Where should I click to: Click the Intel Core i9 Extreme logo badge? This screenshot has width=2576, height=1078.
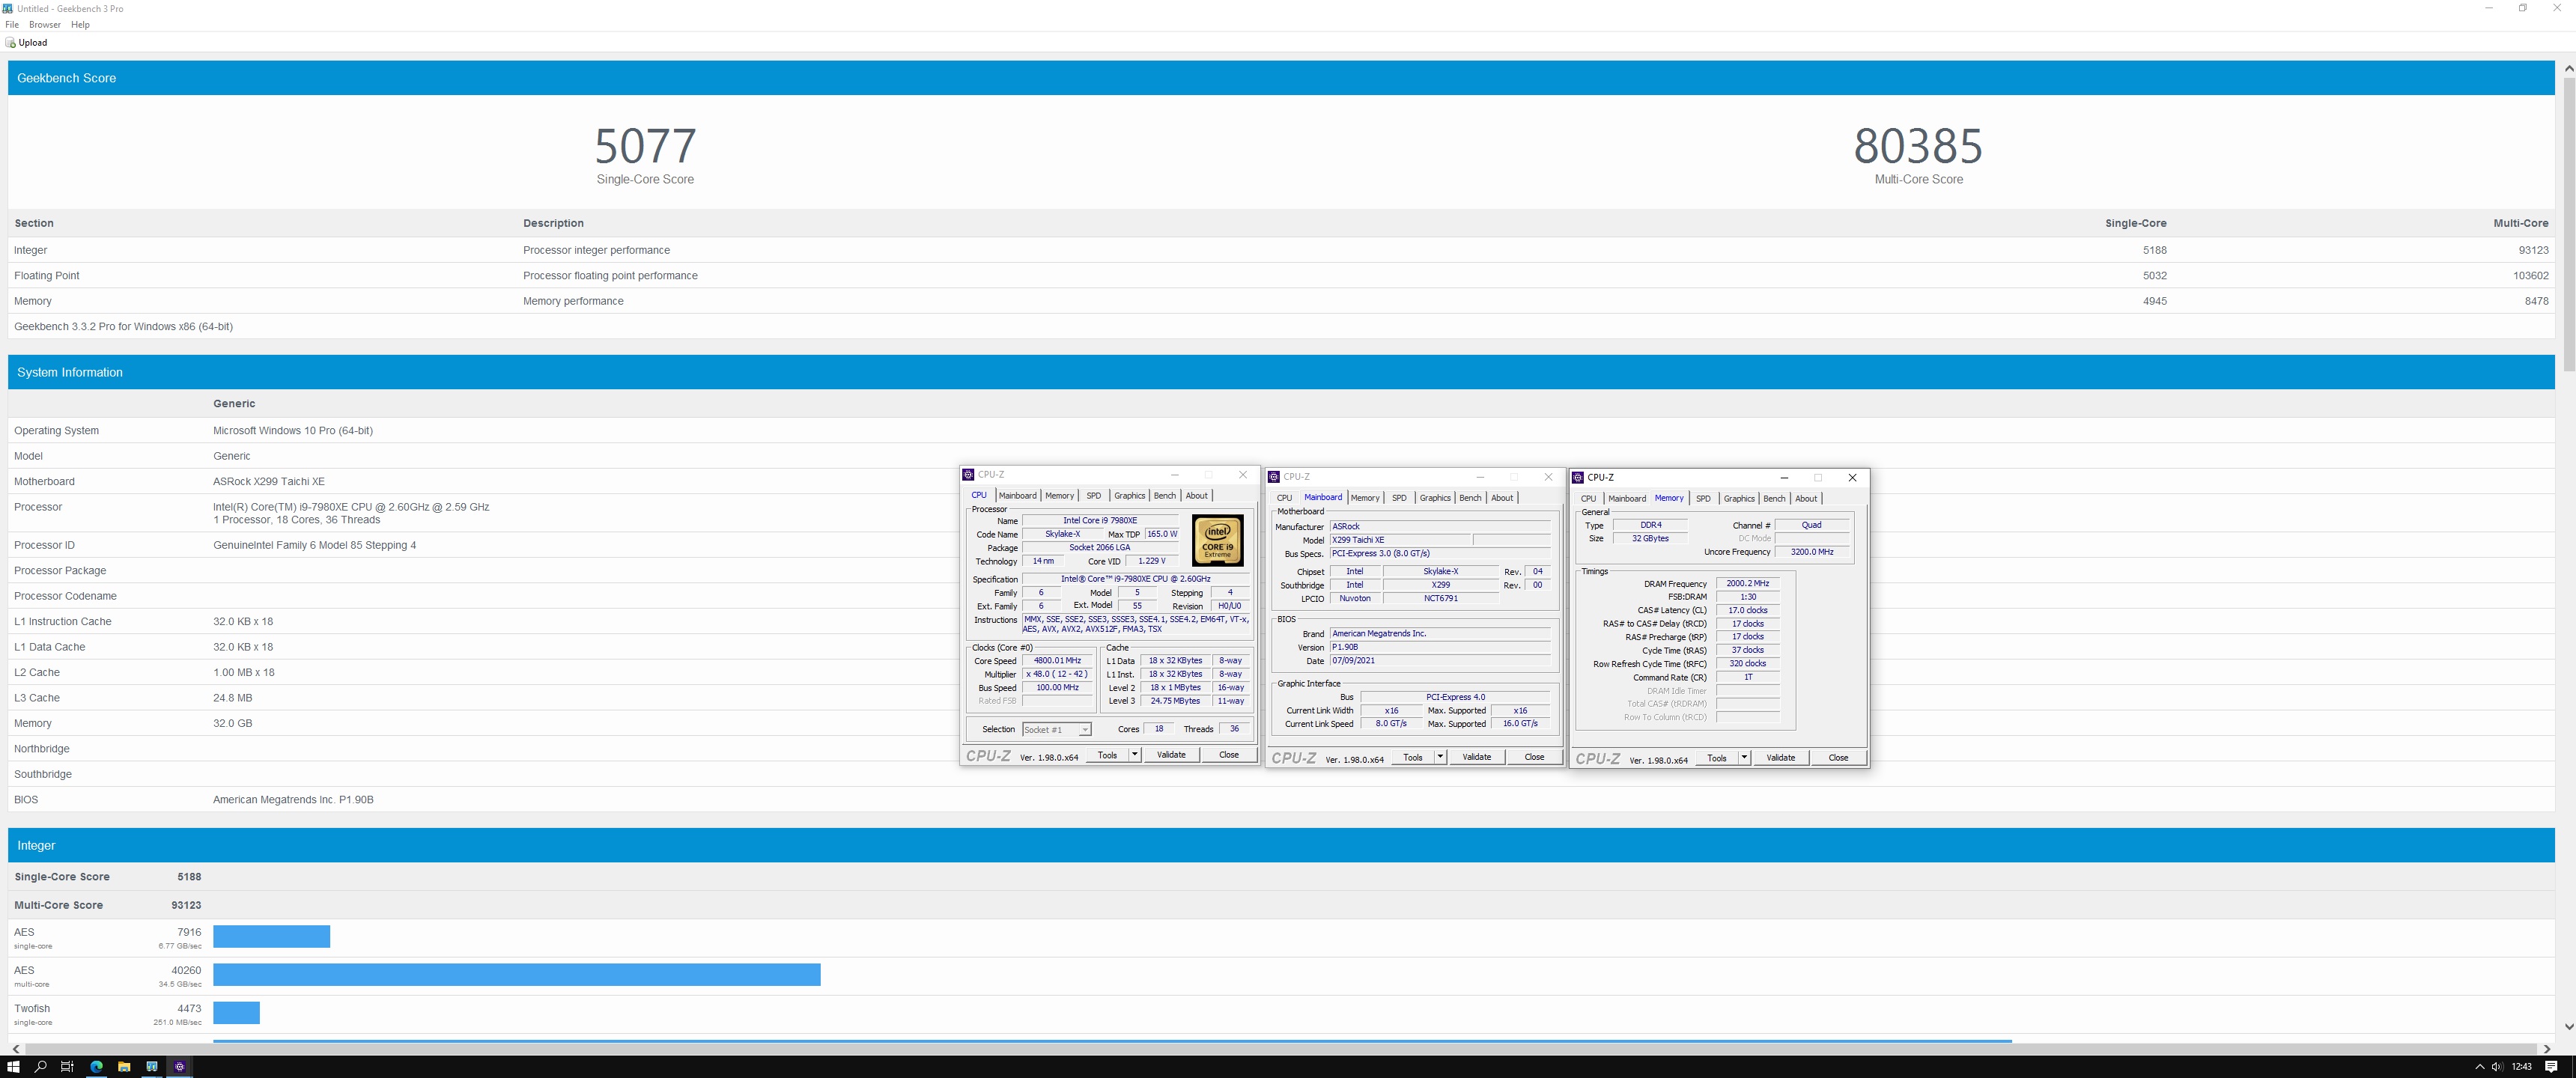1217,540
